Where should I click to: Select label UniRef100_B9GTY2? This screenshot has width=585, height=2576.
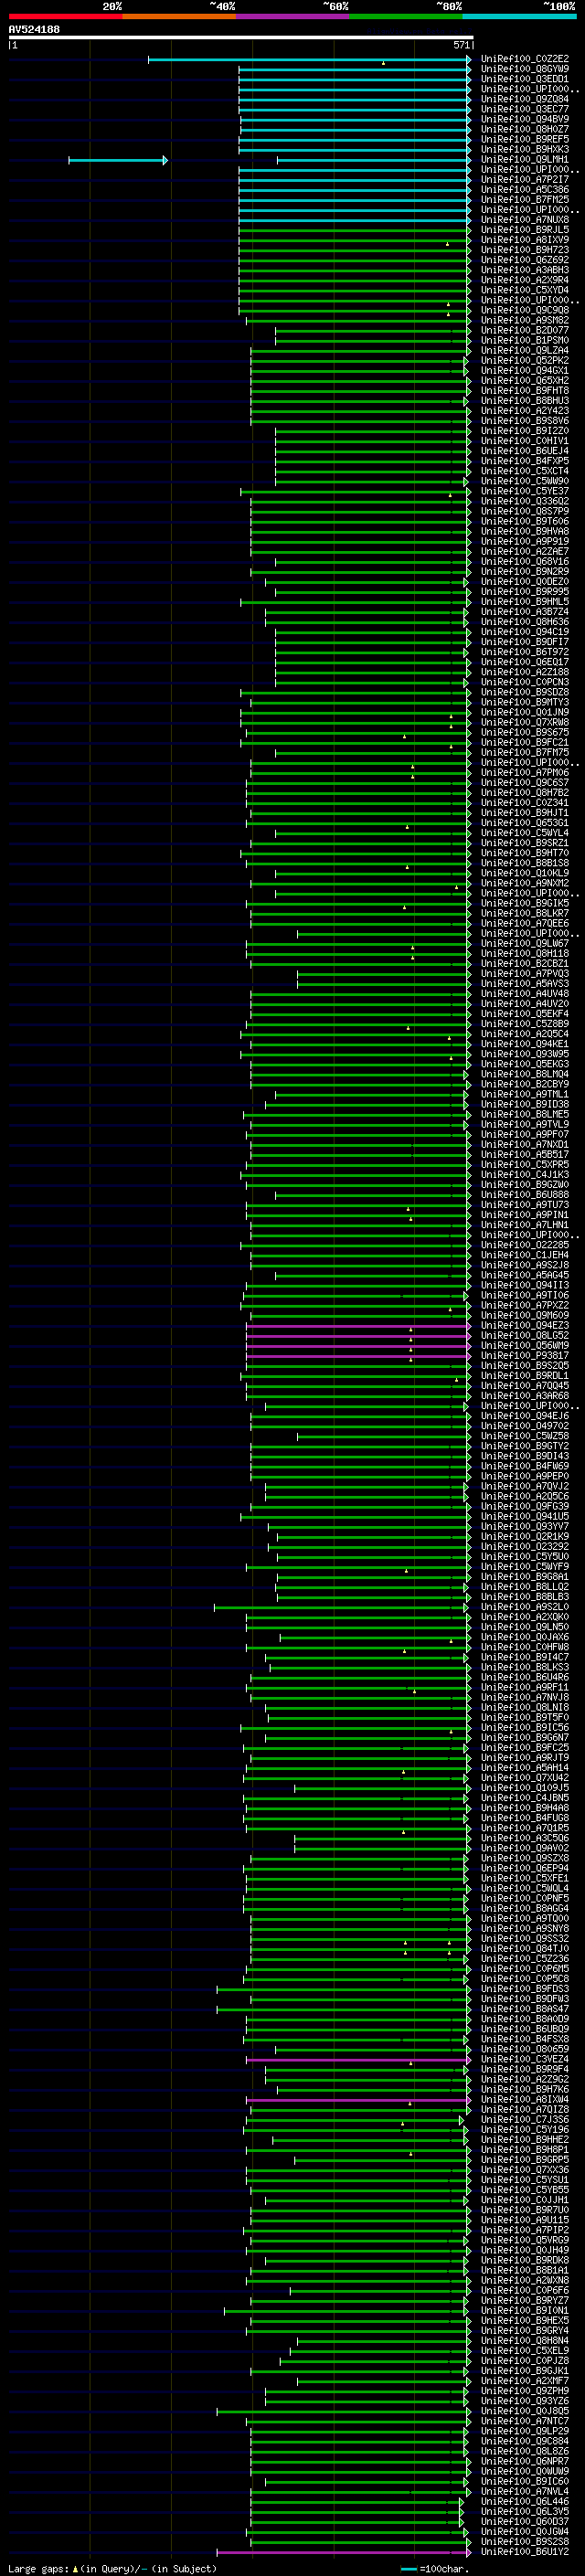tap(524, 1447)
